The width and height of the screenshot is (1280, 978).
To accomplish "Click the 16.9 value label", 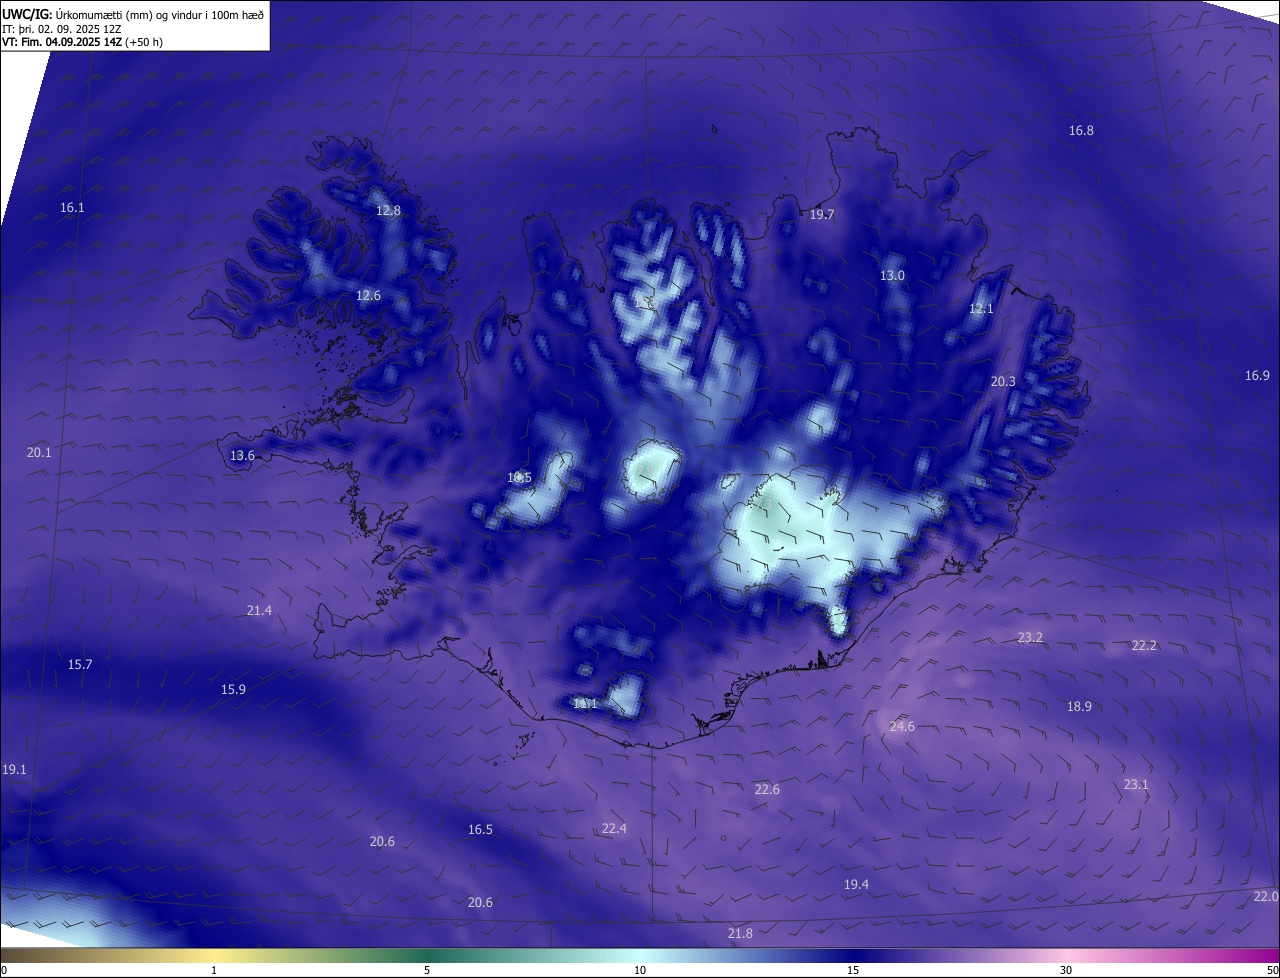I will (x=1257, y=376).
